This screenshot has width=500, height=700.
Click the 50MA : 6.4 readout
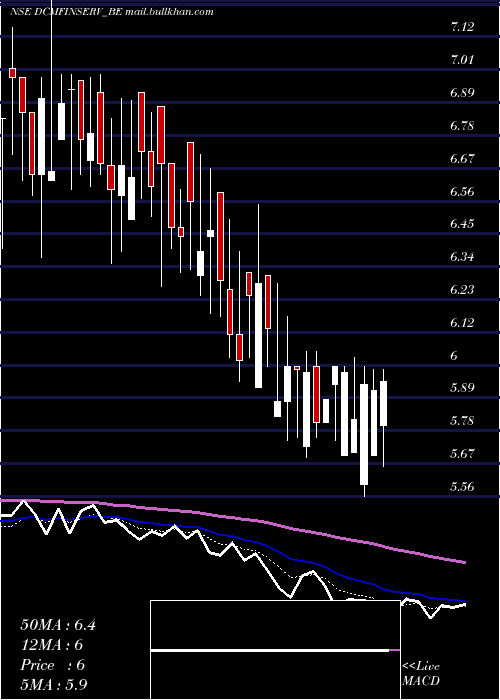pos(58,625)
